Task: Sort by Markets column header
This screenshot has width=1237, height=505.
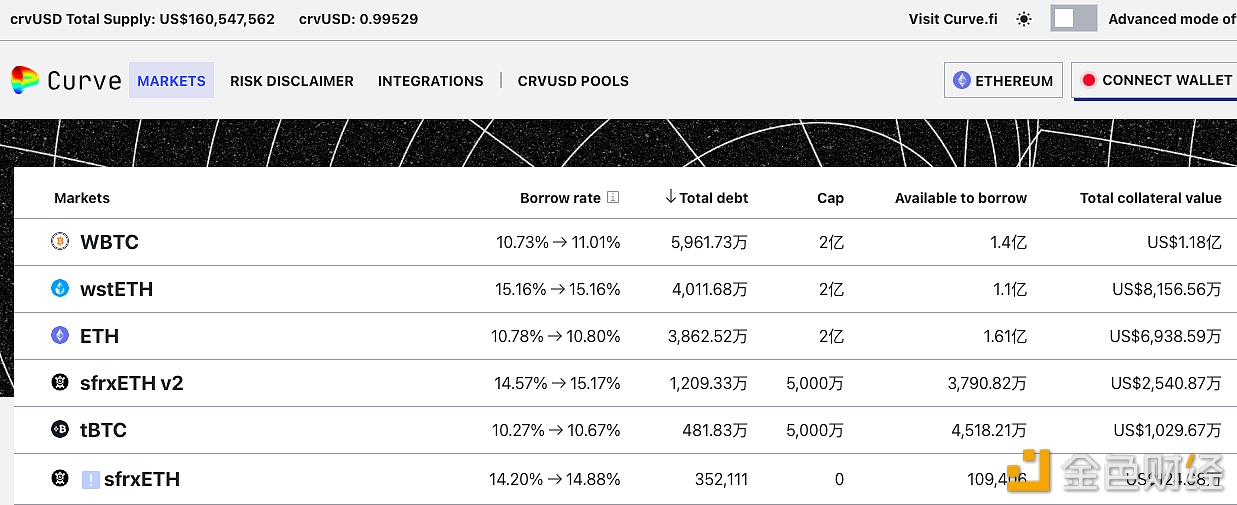Action: coord(82,198)
